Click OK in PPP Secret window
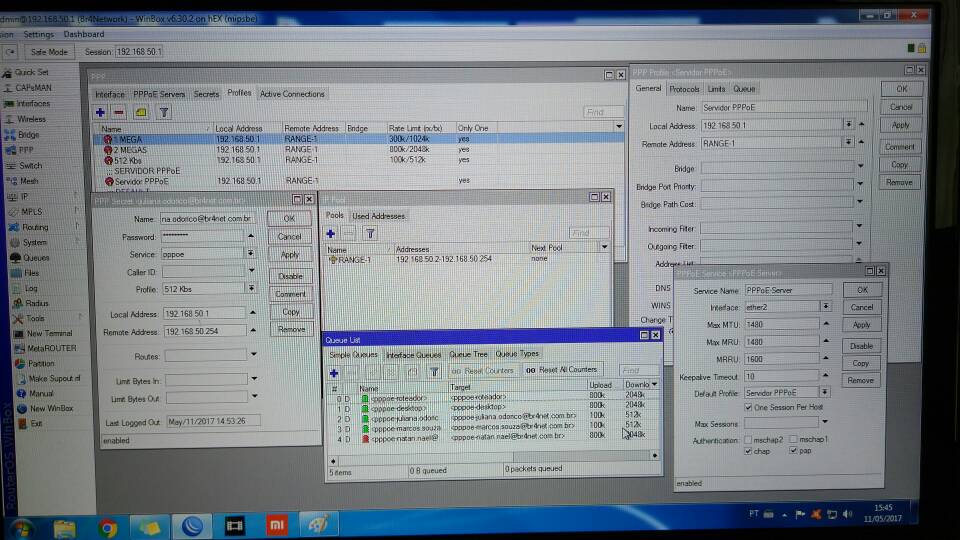 [289, 219]
